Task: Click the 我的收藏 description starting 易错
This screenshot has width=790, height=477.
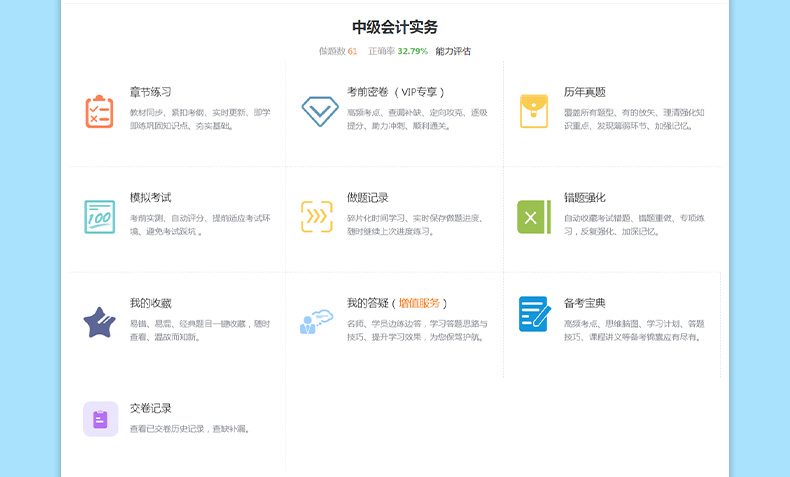Action: click(200, 330)
